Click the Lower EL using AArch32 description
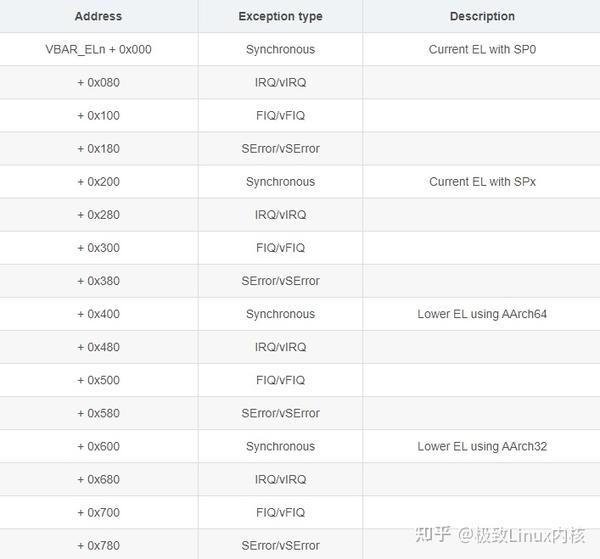Image resolution: width=600 pixels, height=559 pixels. click(482, 446)
